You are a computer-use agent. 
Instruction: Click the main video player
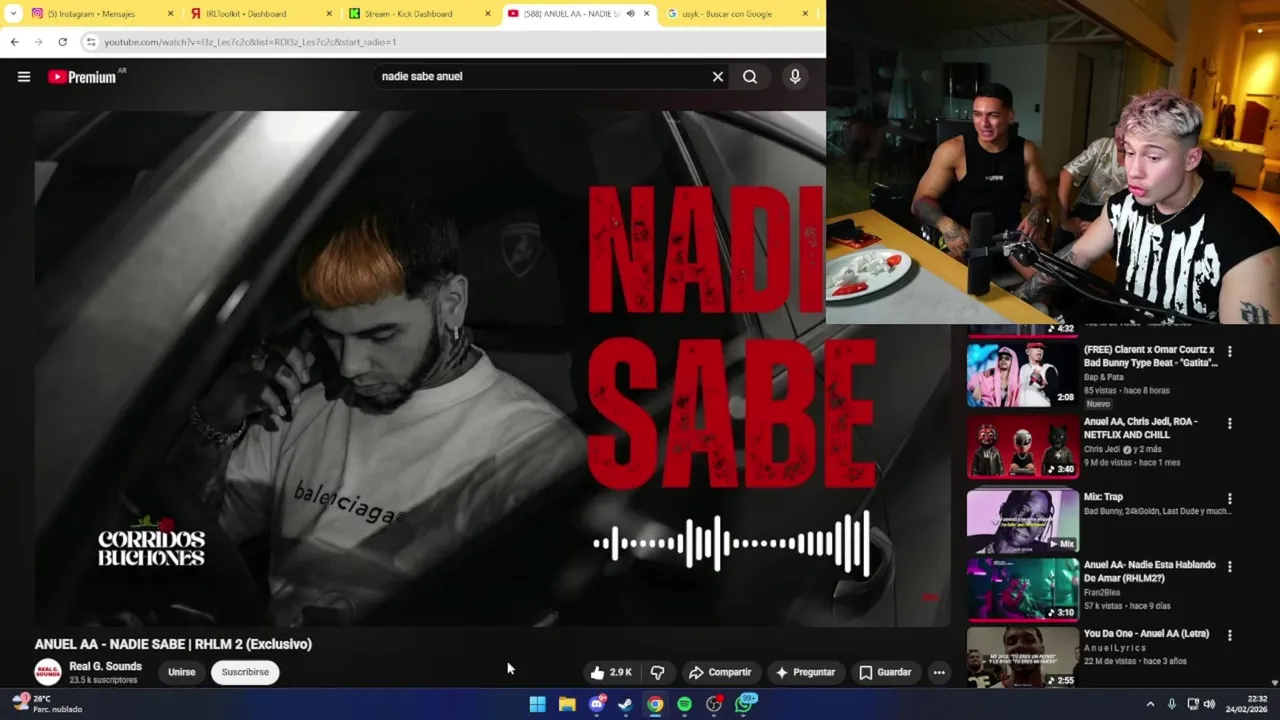click(490, 368)
